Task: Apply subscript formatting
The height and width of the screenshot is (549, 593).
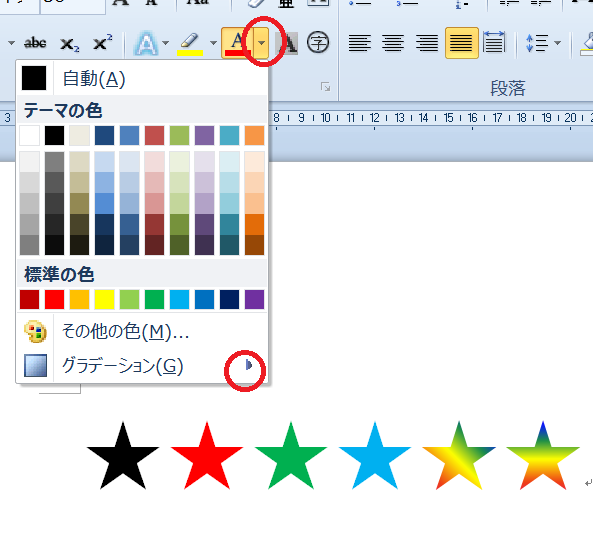Action: 70,44
